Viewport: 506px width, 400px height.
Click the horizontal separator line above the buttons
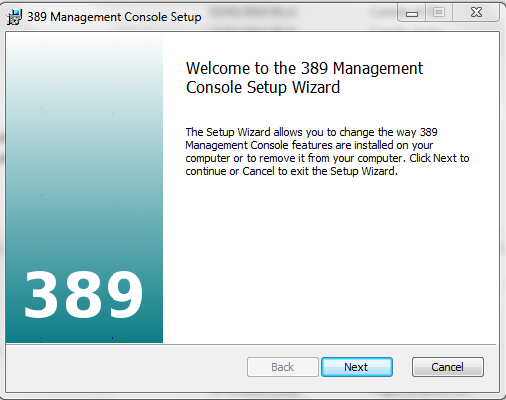coord(253,344)
